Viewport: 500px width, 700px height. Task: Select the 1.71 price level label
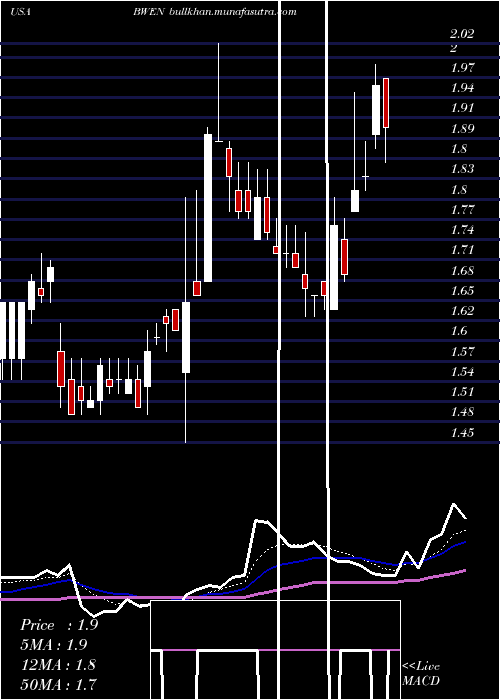pyautogui.click(x=462, y=250)
